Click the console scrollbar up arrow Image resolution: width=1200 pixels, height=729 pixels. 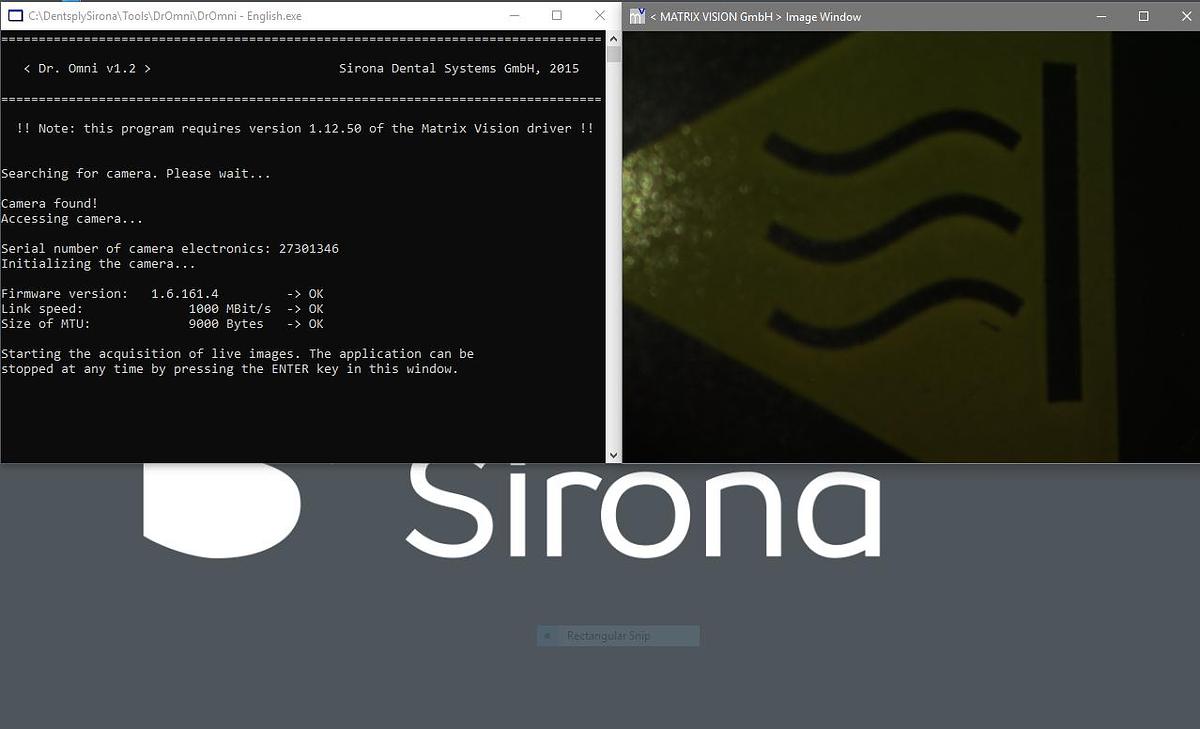click(x=614, y=38)
